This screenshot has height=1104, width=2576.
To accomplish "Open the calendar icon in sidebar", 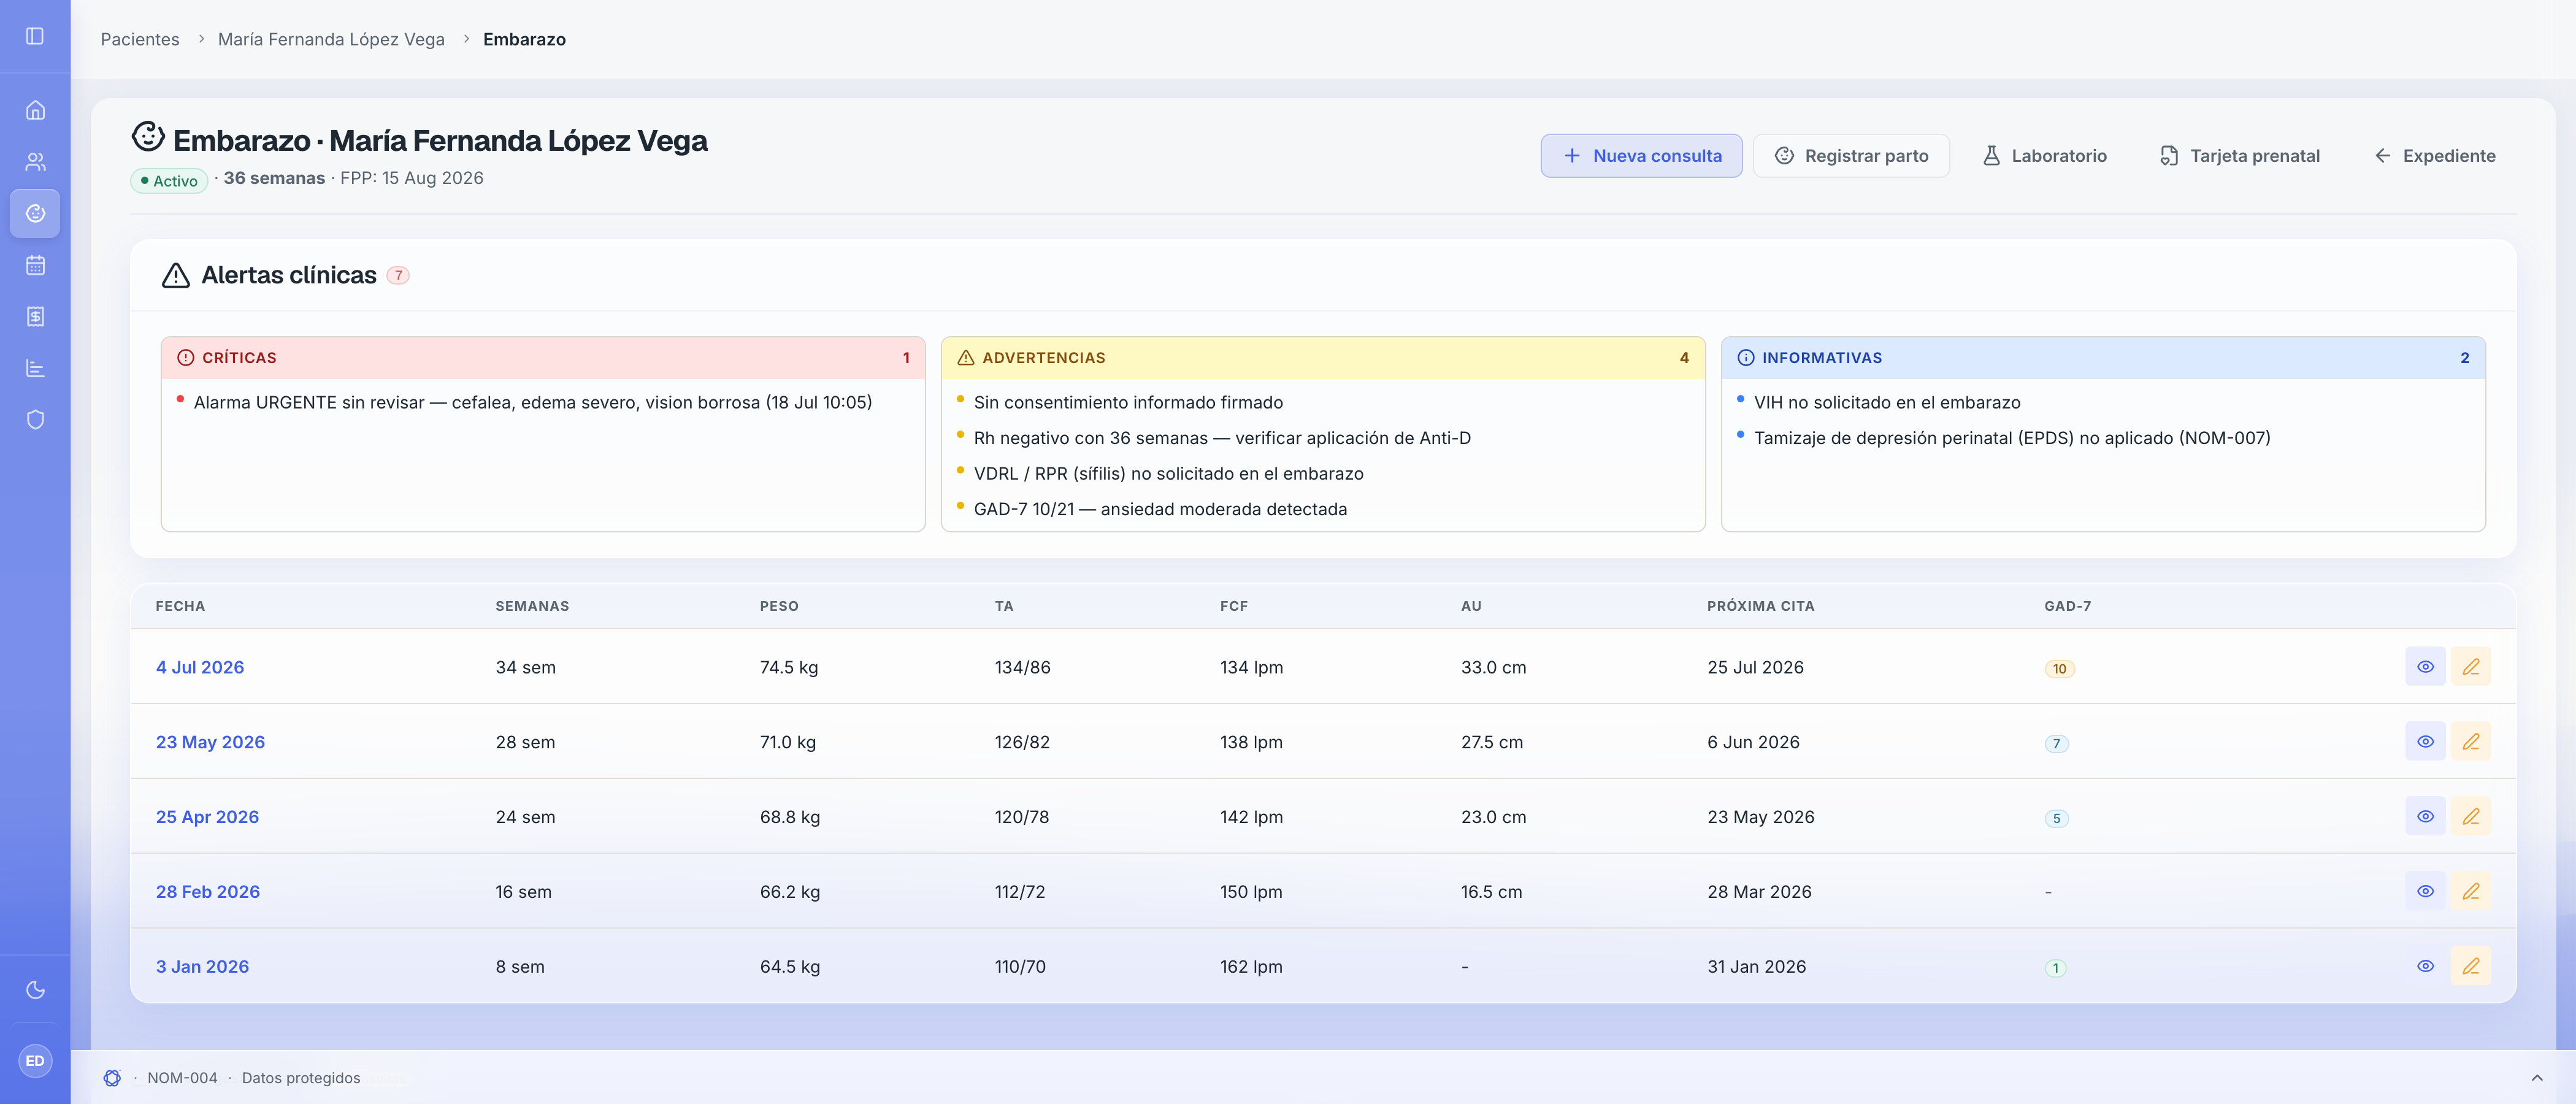I will (x=35, y=265).
